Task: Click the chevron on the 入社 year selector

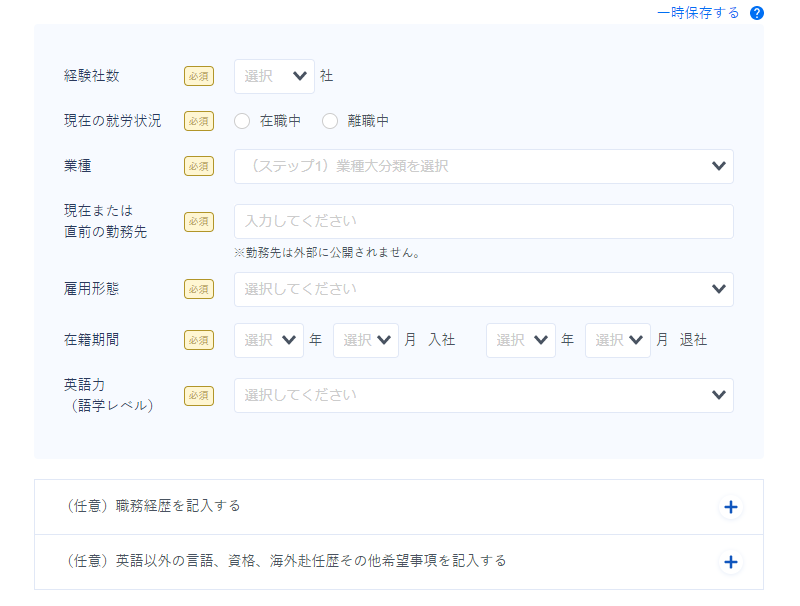Action: 289,340
